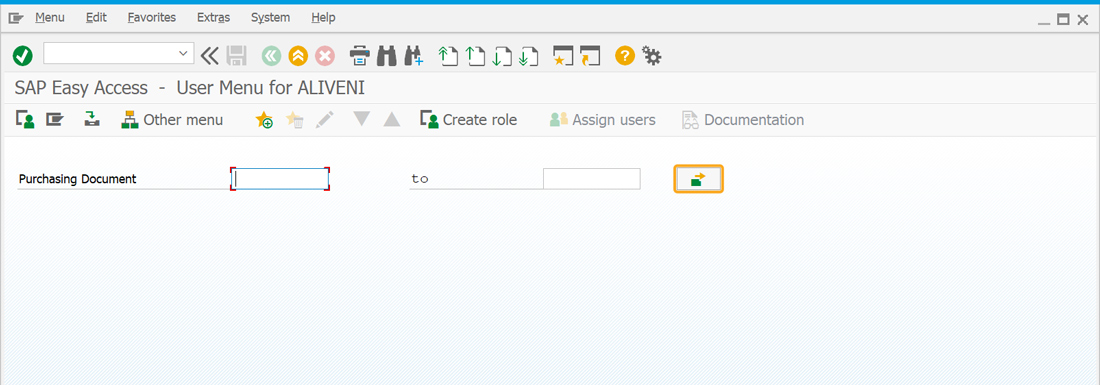Click the Print icon
The image size is (1100, 385).
point(359,55)
